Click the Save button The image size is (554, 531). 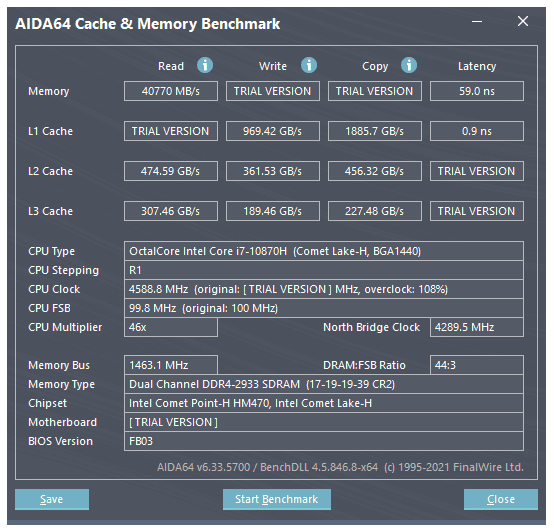coord(52,499)
